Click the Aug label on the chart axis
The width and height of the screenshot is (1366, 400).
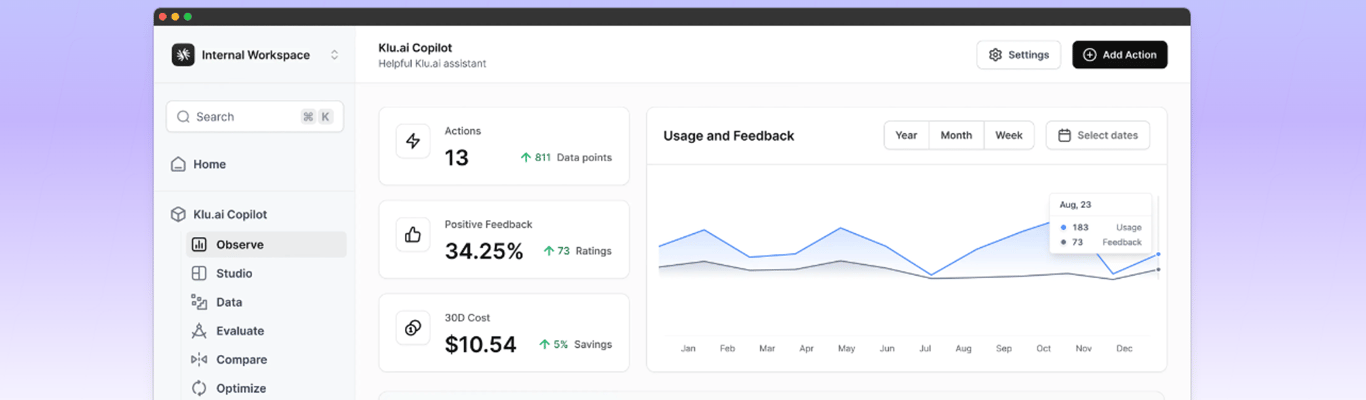pos(963,349)
